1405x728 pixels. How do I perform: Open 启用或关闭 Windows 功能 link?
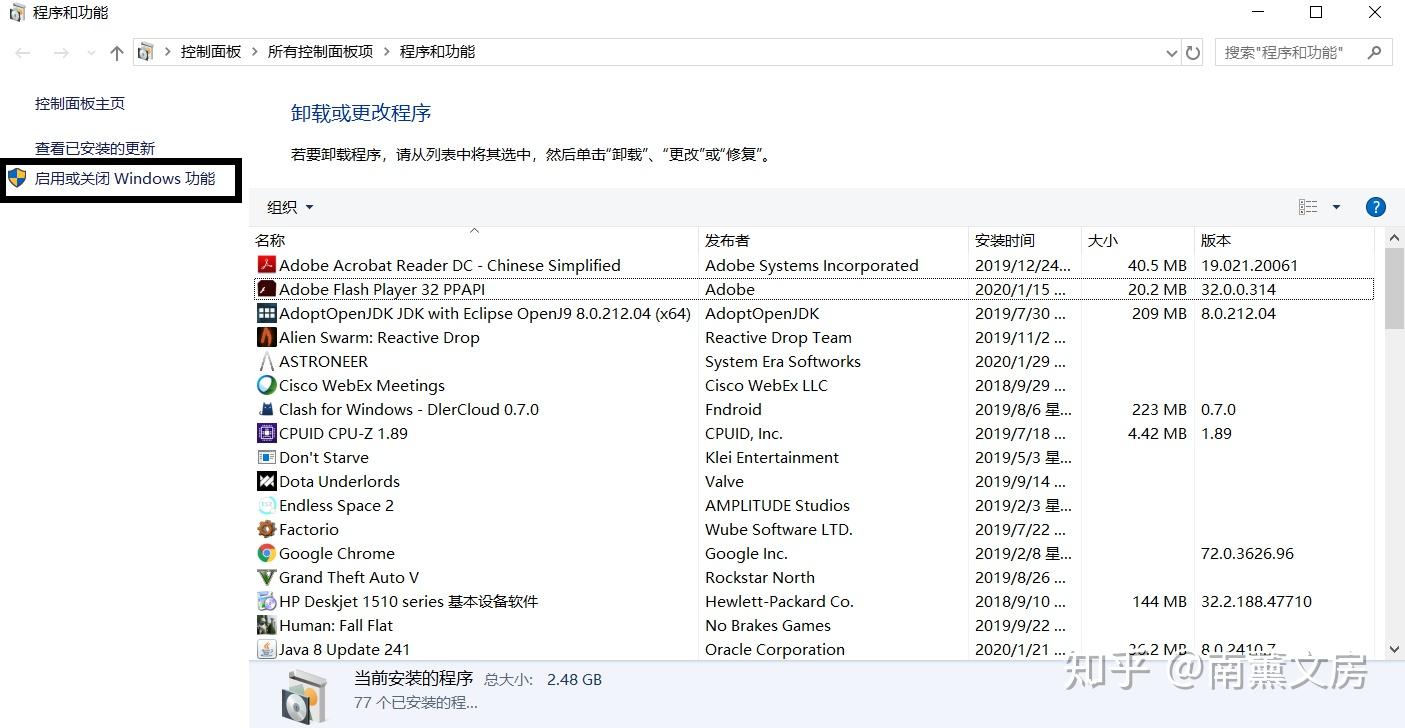125,179
